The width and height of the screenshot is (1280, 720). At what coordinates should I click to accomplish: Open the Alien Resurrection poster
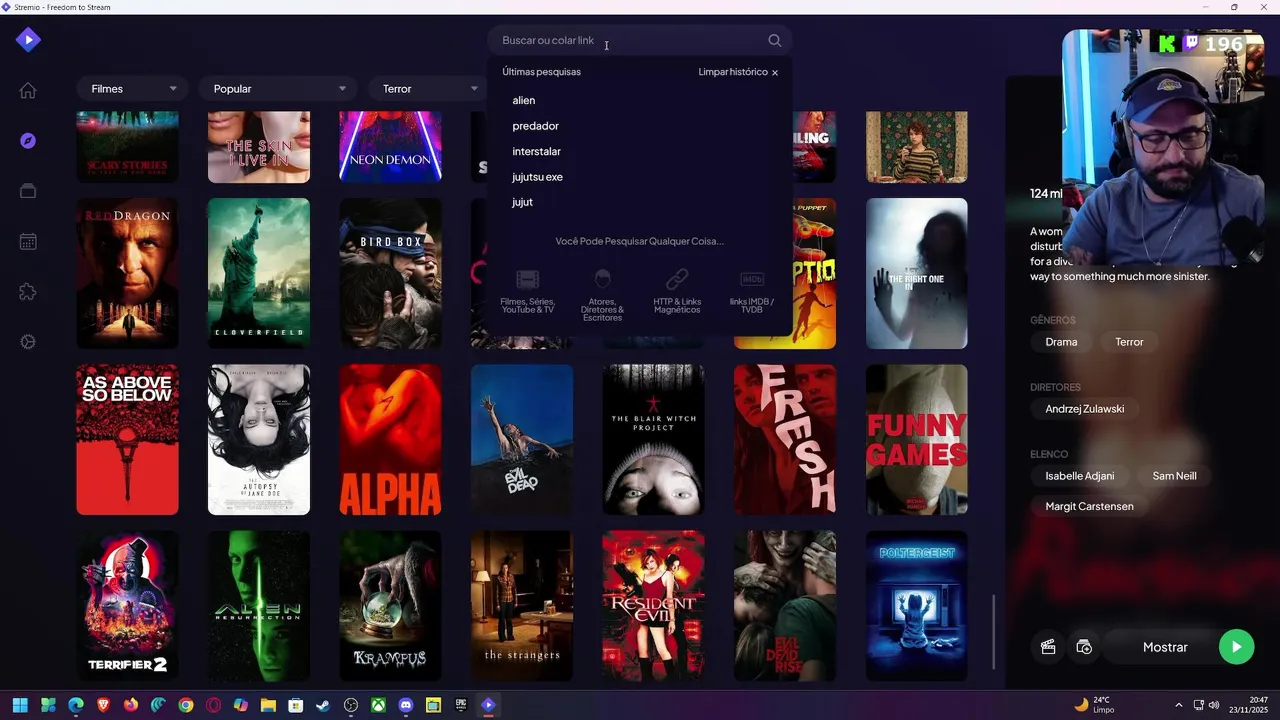pyautogui.click(x=259, y=606)
